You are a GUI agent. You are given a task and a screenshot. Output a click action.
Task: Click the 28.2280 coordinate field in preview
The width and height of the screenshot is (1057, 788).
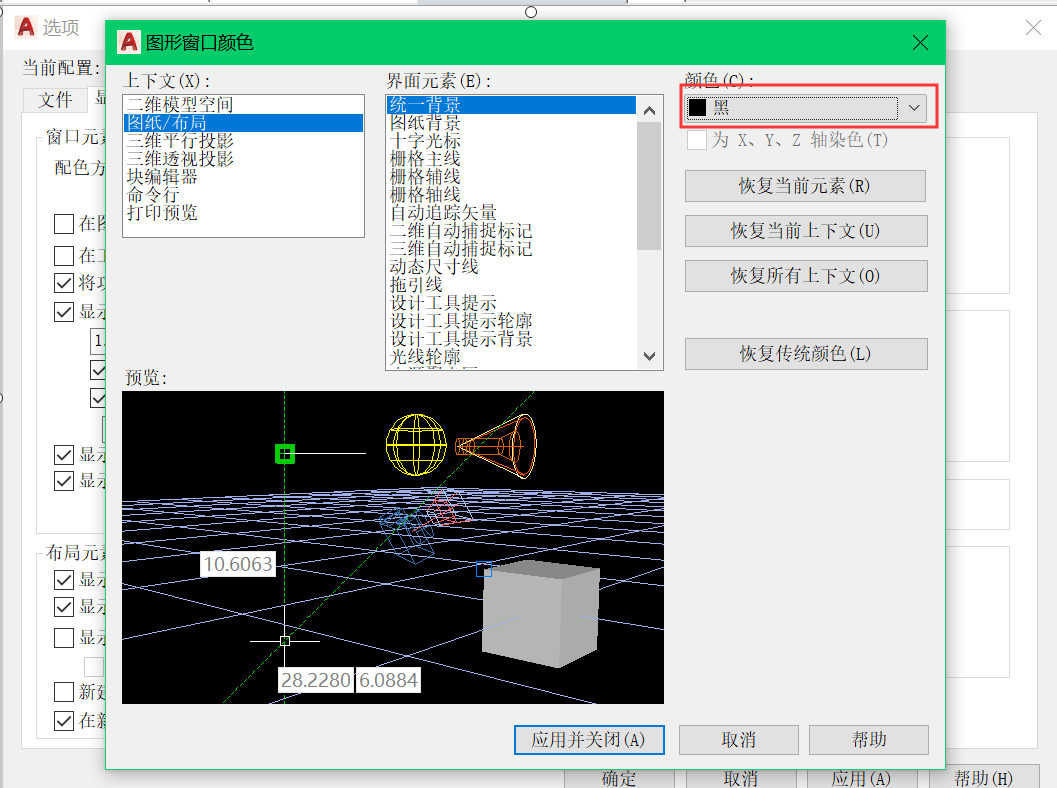point(315,680)
